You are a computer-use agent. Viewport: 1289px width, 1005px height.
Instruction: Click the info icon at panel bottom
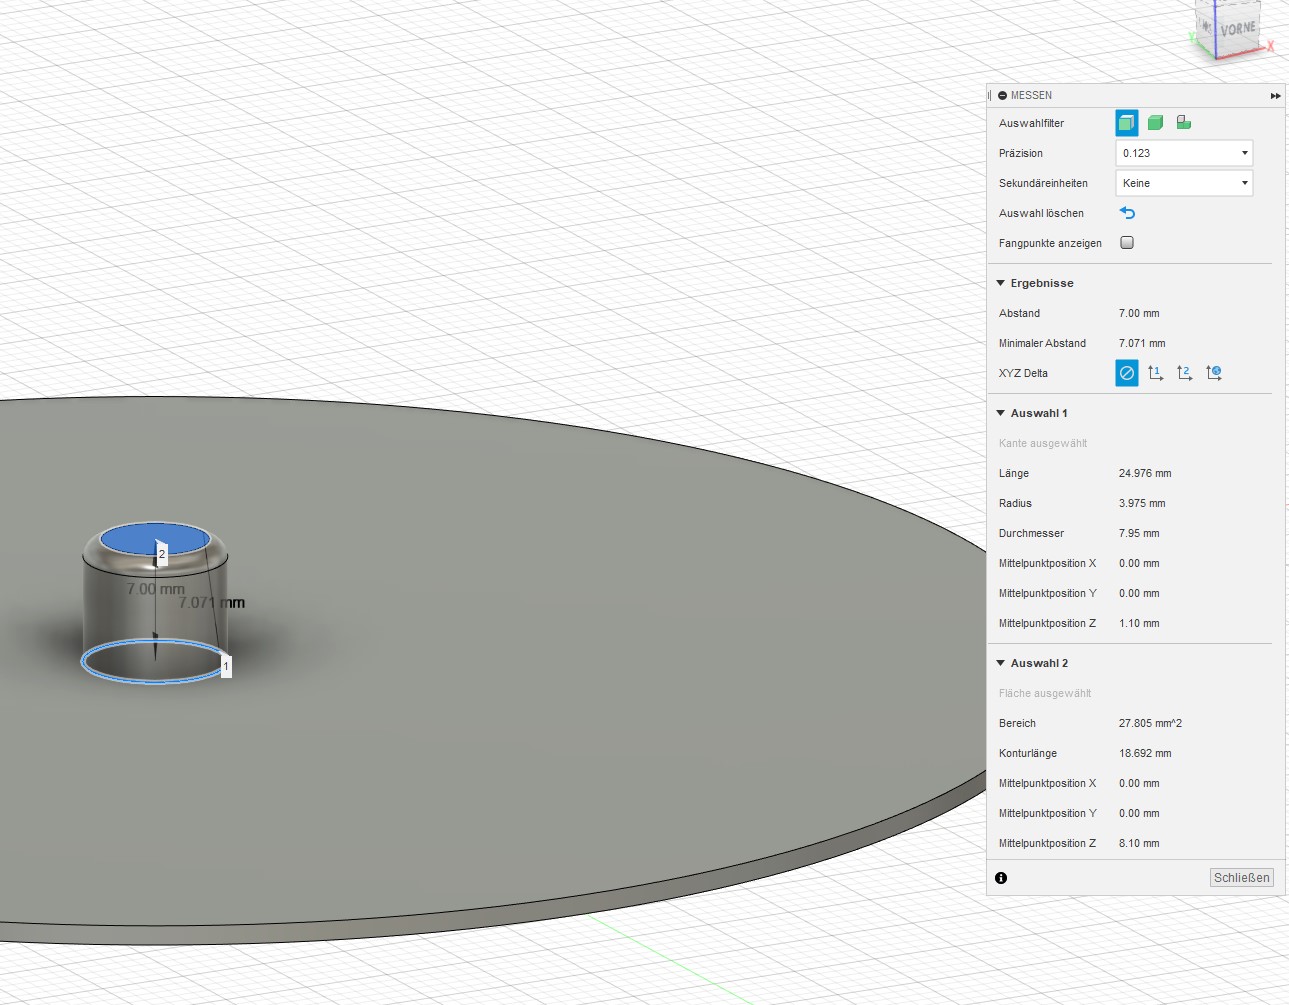point(1000,877)
